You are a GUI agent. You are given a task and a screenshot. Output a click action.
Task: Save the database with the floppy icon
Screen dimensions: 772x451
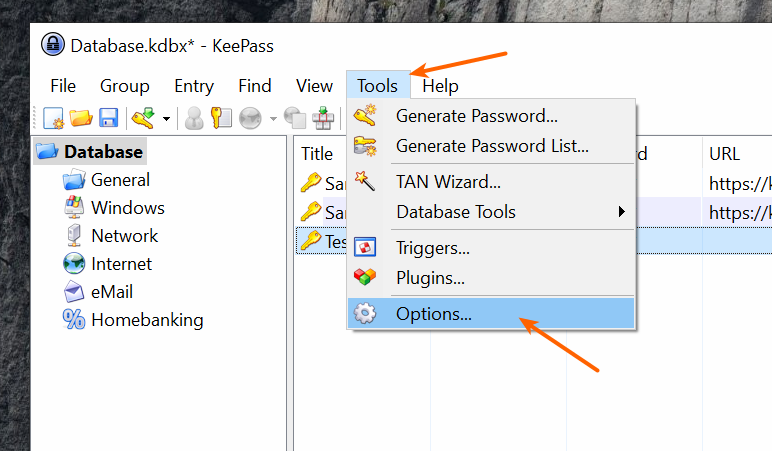coord(108,118)
